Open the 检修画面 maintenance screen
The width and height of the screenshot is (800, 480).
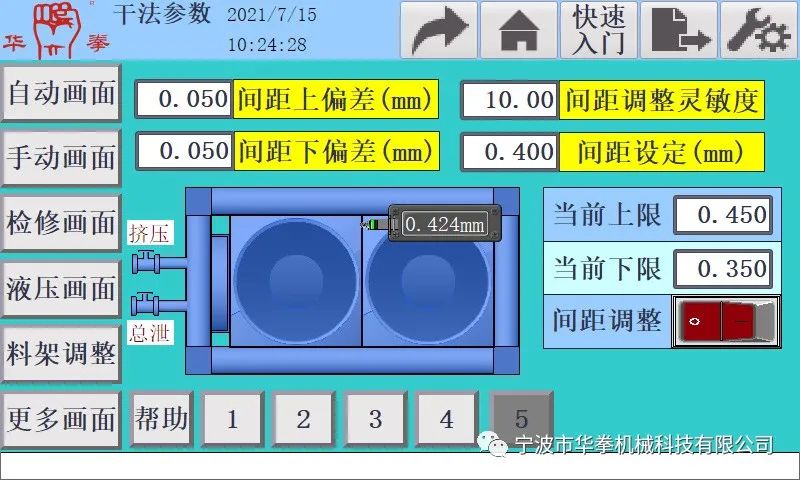pyautogui.click(x=61, y=223)
